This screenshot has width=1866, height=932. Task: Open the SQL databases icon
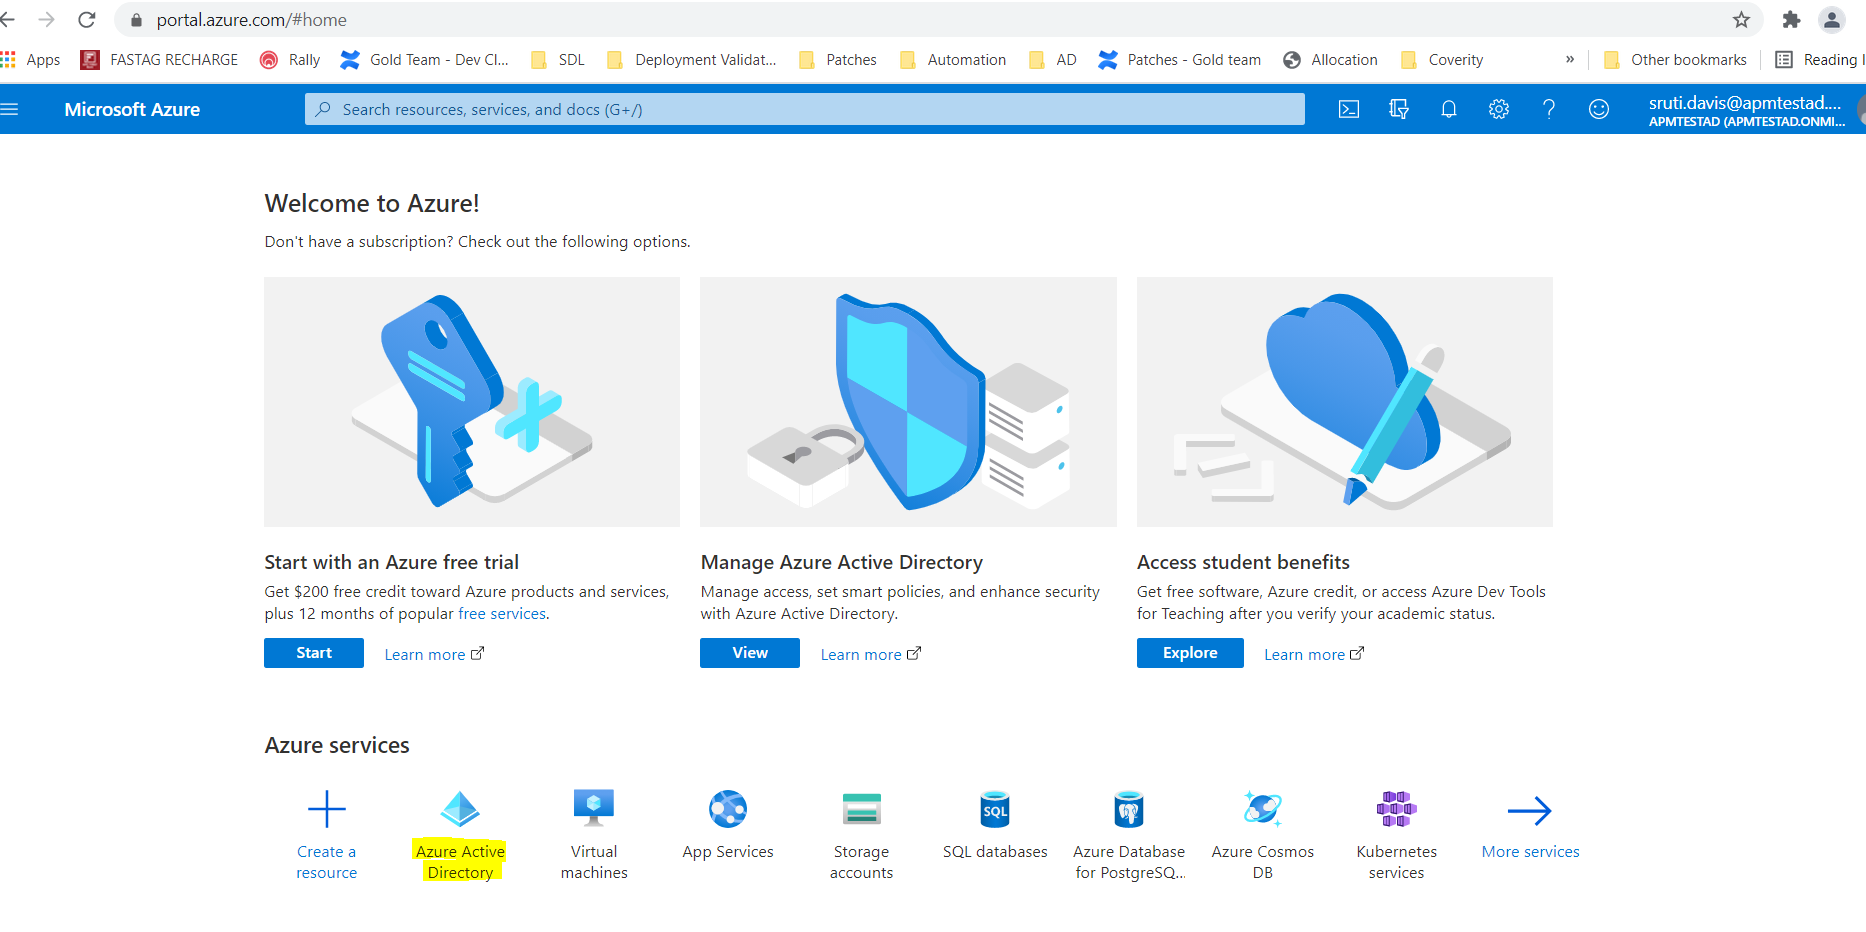(995, 809)
